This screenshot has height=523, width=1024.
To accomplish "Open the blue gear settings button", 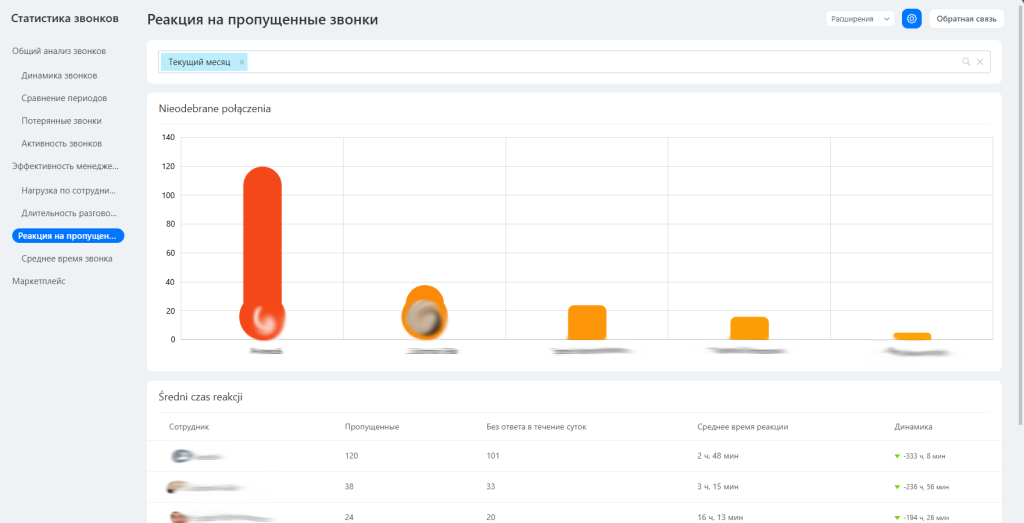I will point(911,19).
